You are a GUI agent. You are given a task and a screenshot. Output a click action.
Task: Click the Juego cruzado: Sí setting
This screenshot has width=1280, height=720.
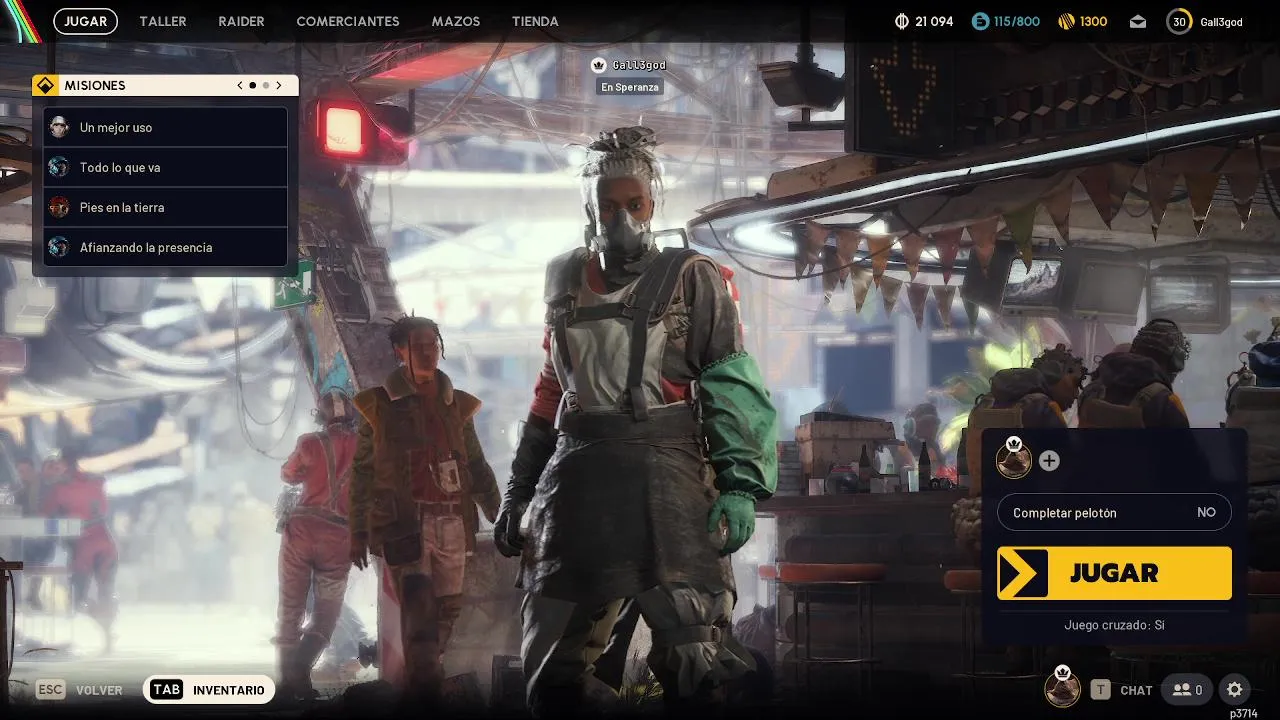coord(1114,625)
